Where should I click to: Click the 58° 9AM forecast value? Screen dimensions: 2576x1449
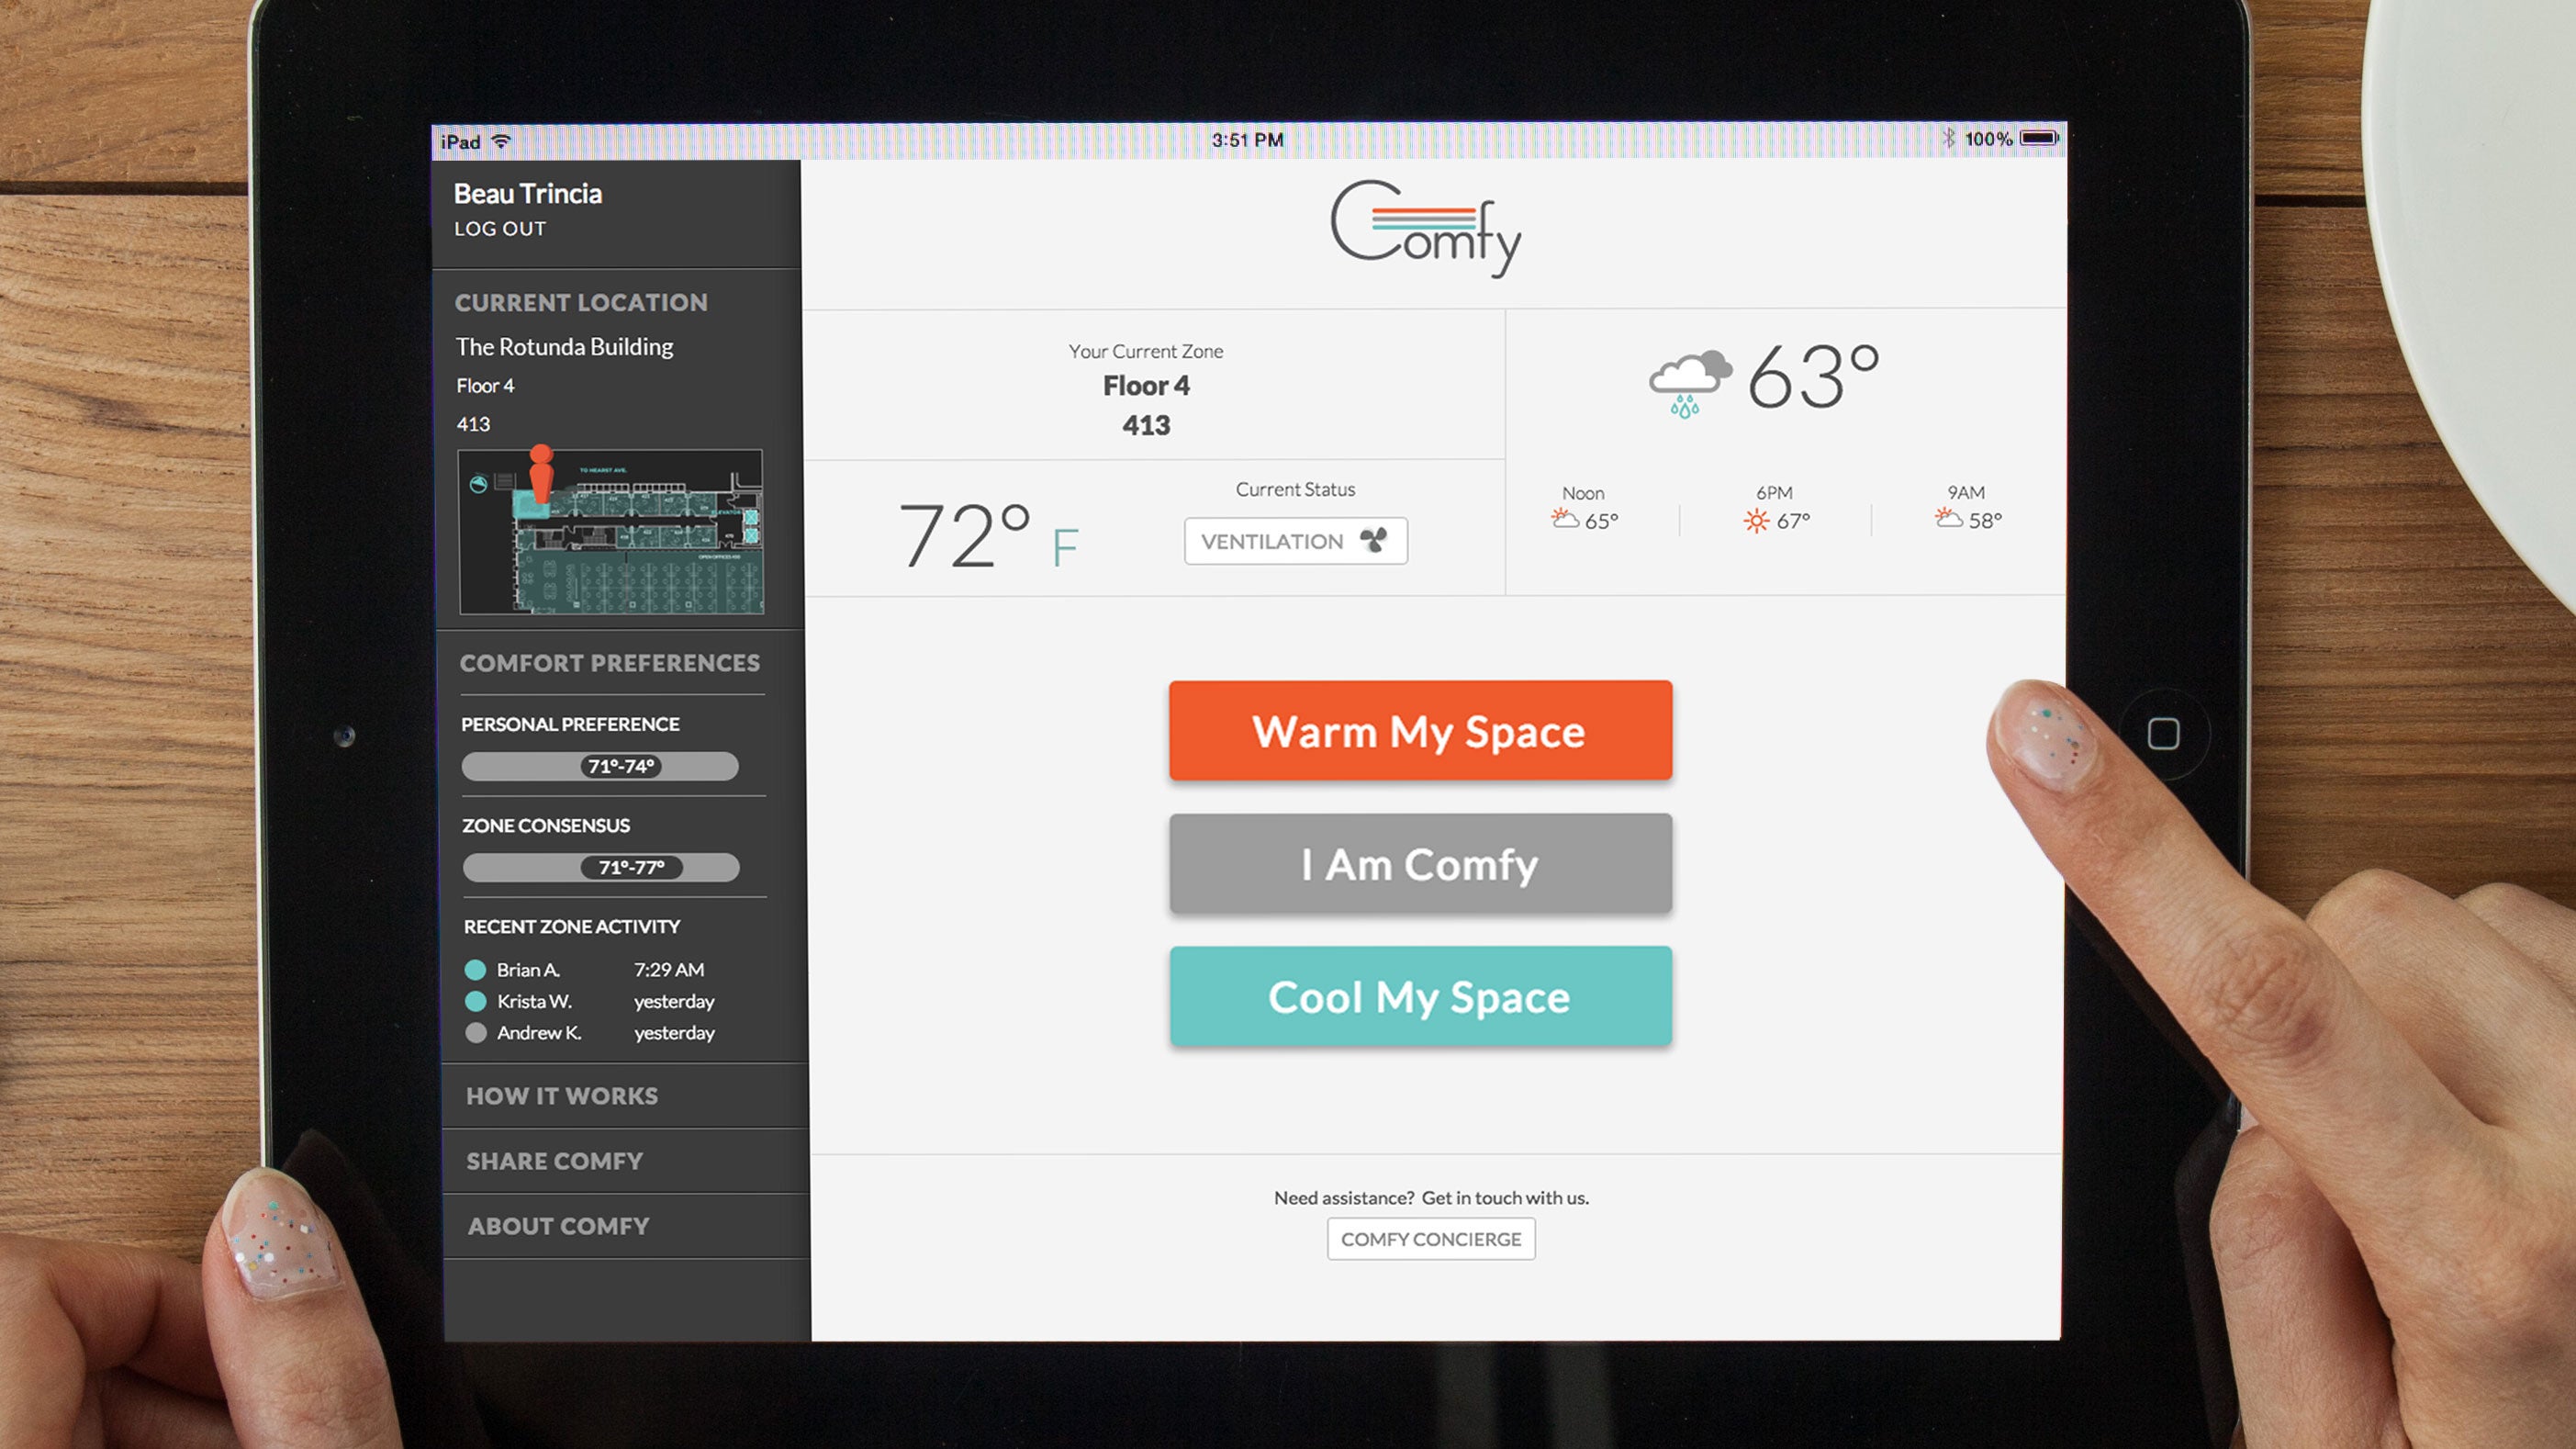click(1985, 520)
